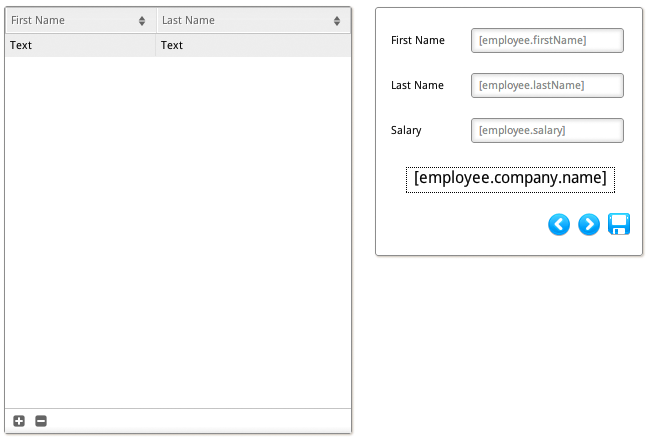Click the Last Name column sort arrows
Screen dimensions: 651x441
tap(338, 20)
